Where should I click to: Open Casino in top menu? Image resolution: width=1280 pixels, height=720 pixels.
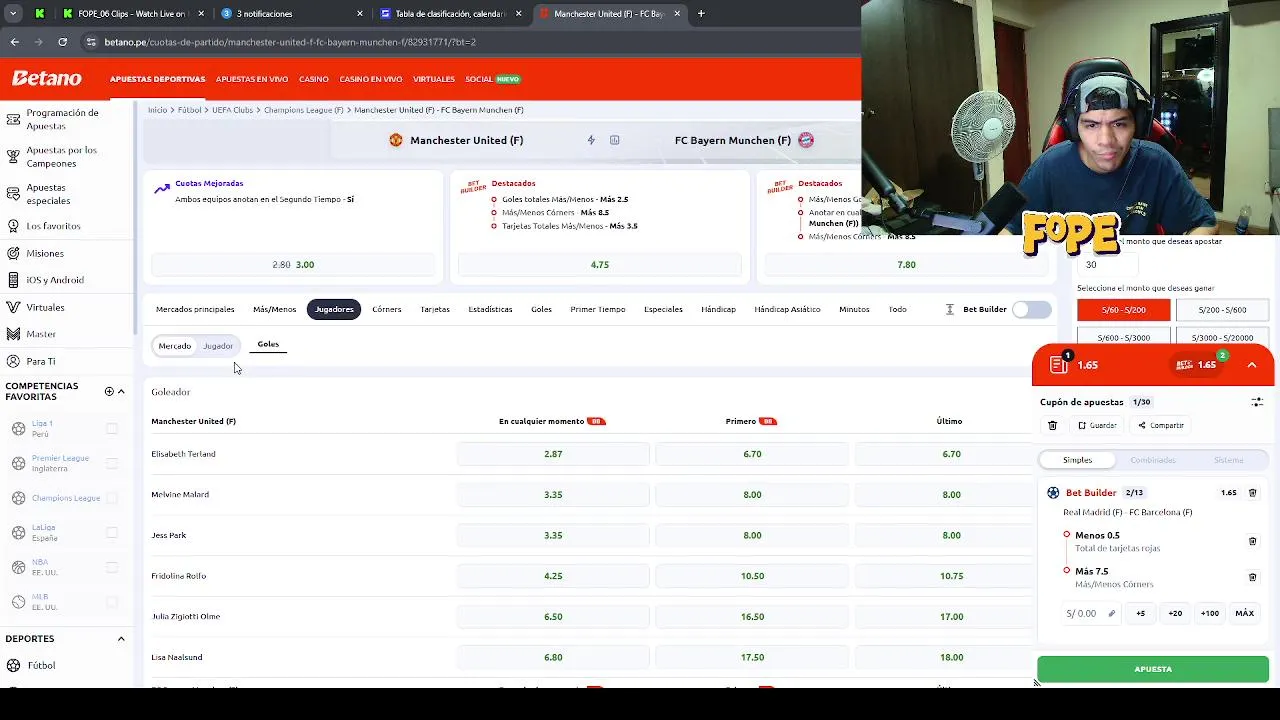point(314,79)
